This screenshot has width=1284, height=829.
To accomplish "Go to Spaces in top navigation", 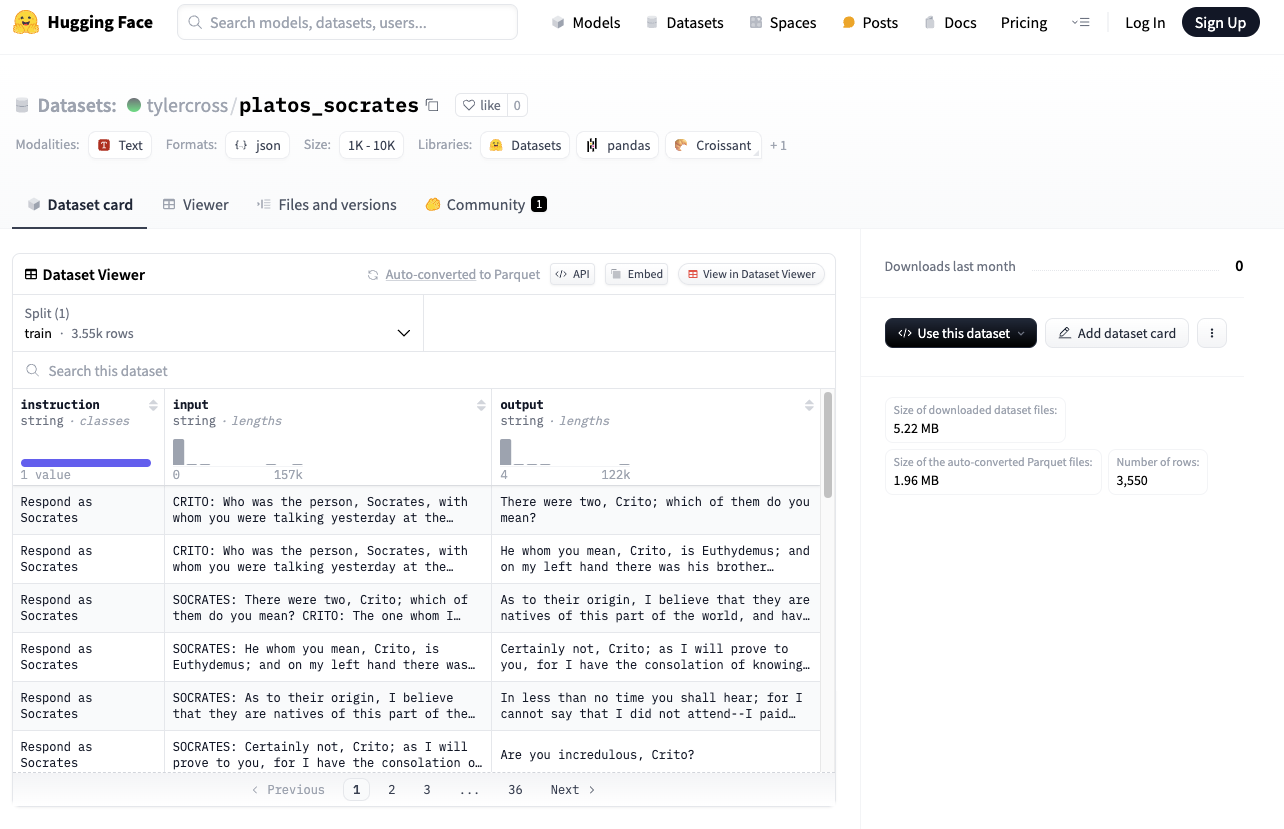I will tap(783, 22).
